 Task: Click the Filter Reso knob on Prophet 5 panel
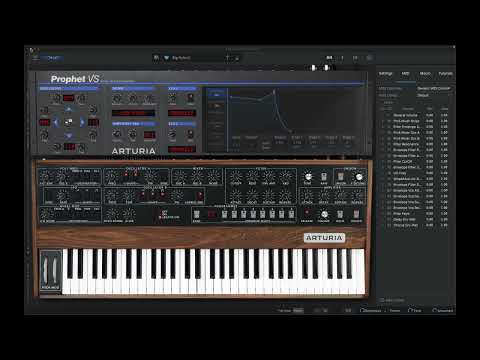pyautogui.click(x=252, y=176)
